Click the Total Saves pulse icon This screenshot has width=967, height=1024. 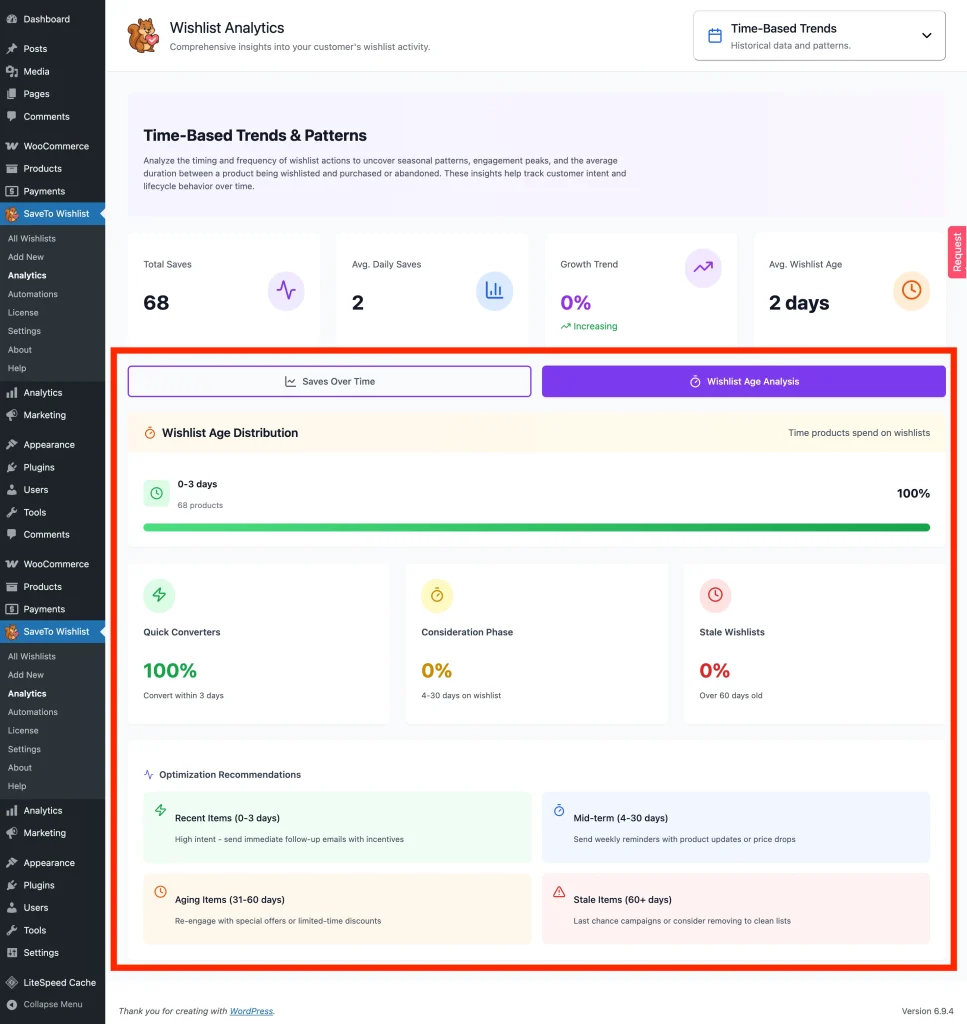pos(286,291)
